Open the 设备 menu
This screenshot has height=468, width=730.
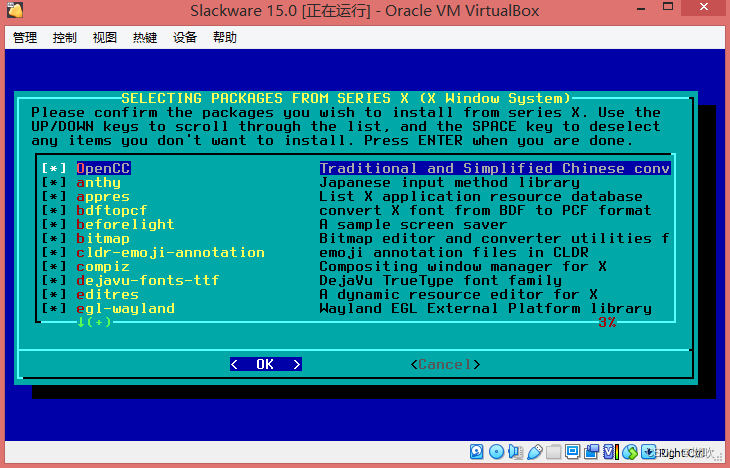185,37
